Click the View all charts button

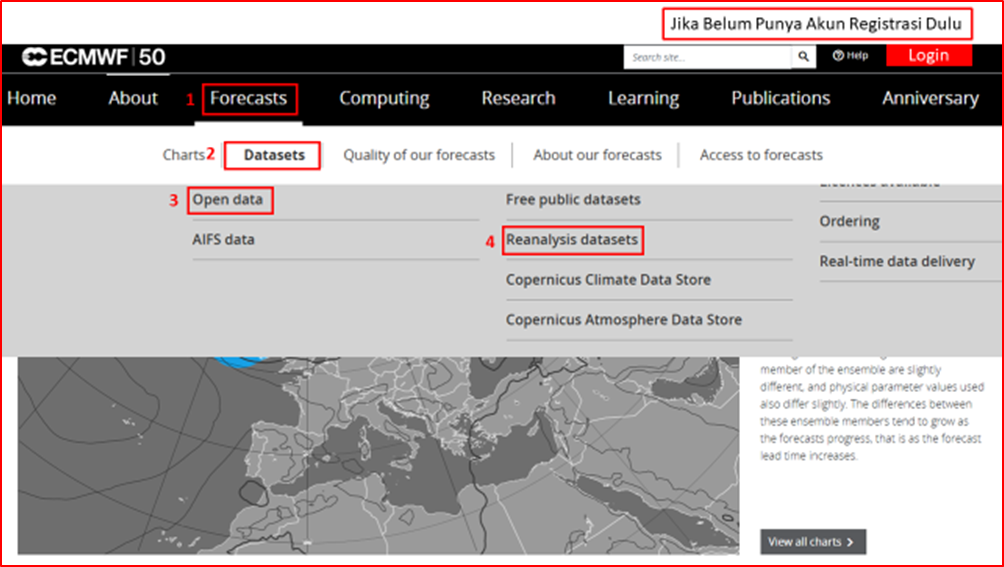coord(813,541)
